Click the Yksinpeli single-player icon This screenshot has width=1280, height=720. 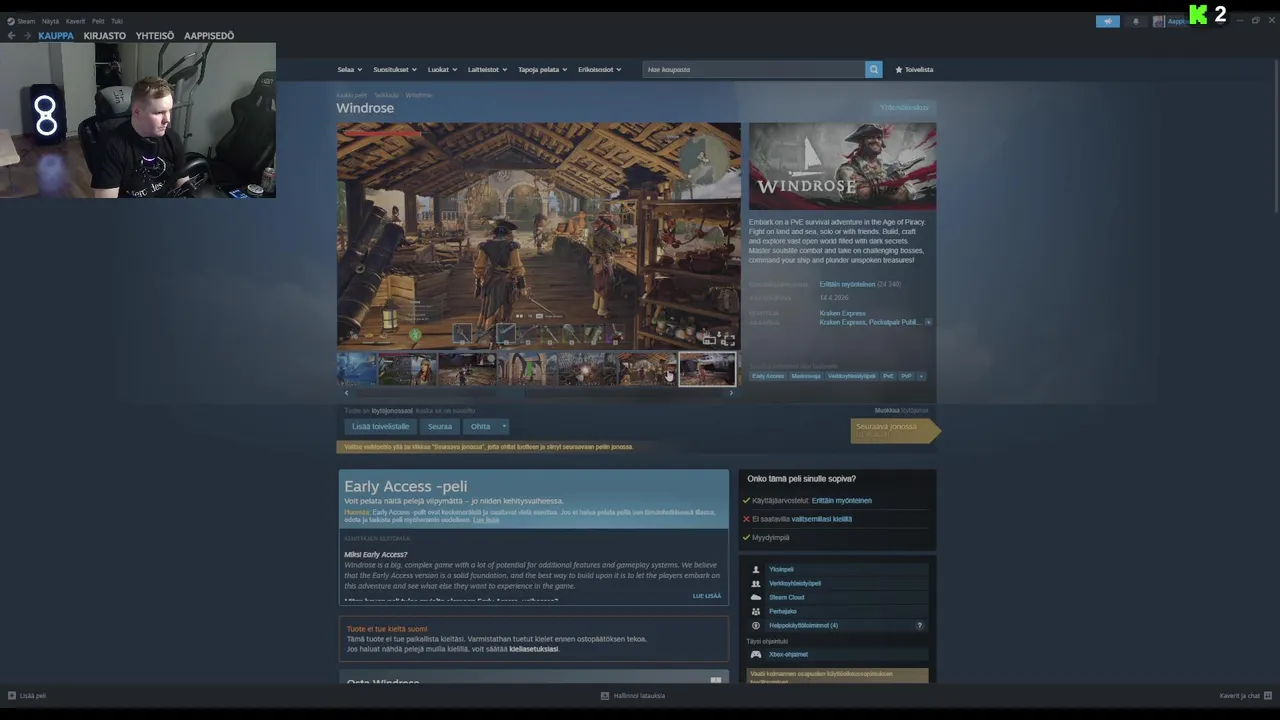coord(756,569)
